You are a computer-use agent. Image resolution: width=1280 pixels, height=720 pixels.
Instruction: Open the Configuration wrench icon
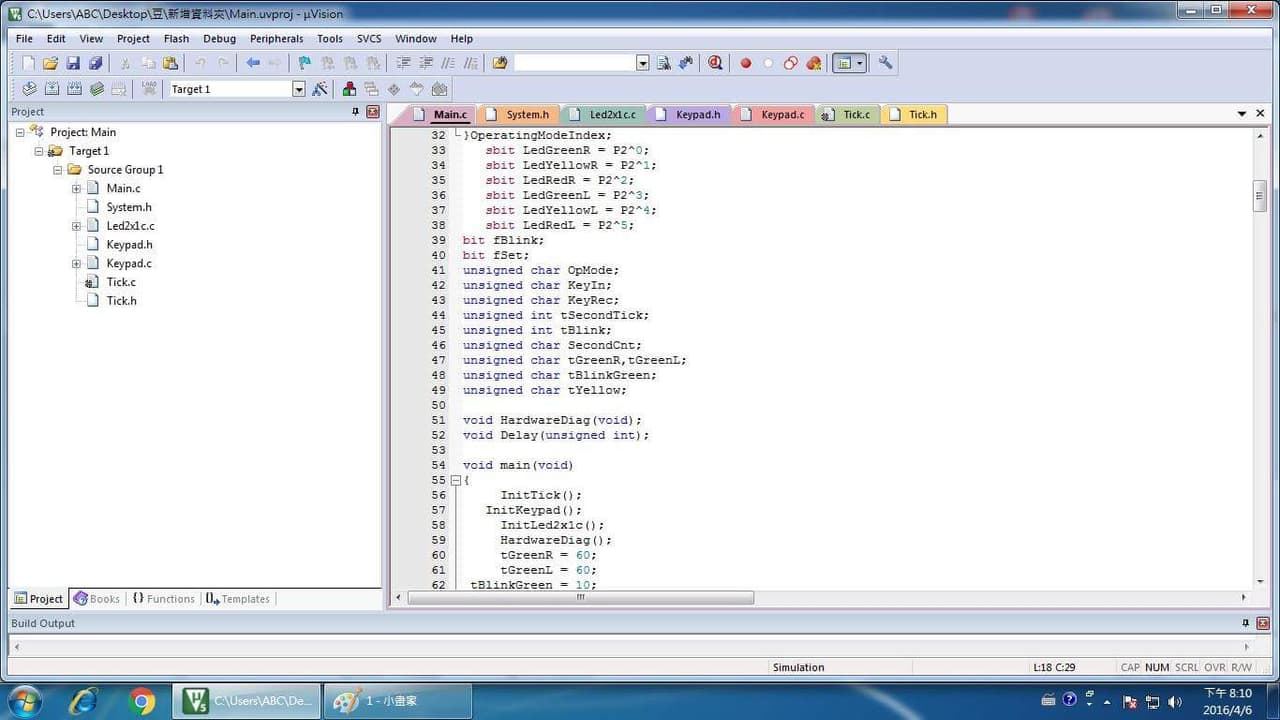coord(885,63)
